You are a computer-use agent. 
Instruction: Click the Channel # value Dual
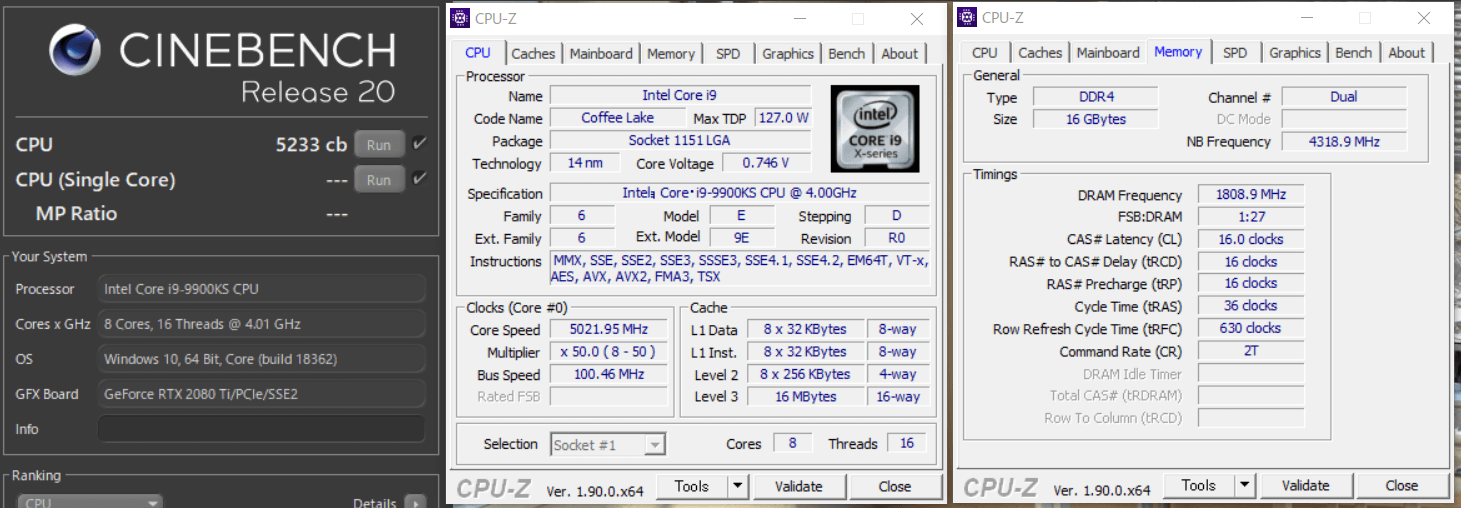click(1344, 97)
